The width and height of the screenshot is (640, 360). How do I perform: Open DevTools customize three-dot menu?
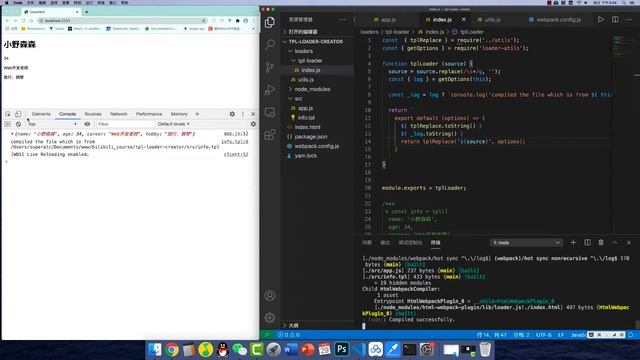pos(243,114)
